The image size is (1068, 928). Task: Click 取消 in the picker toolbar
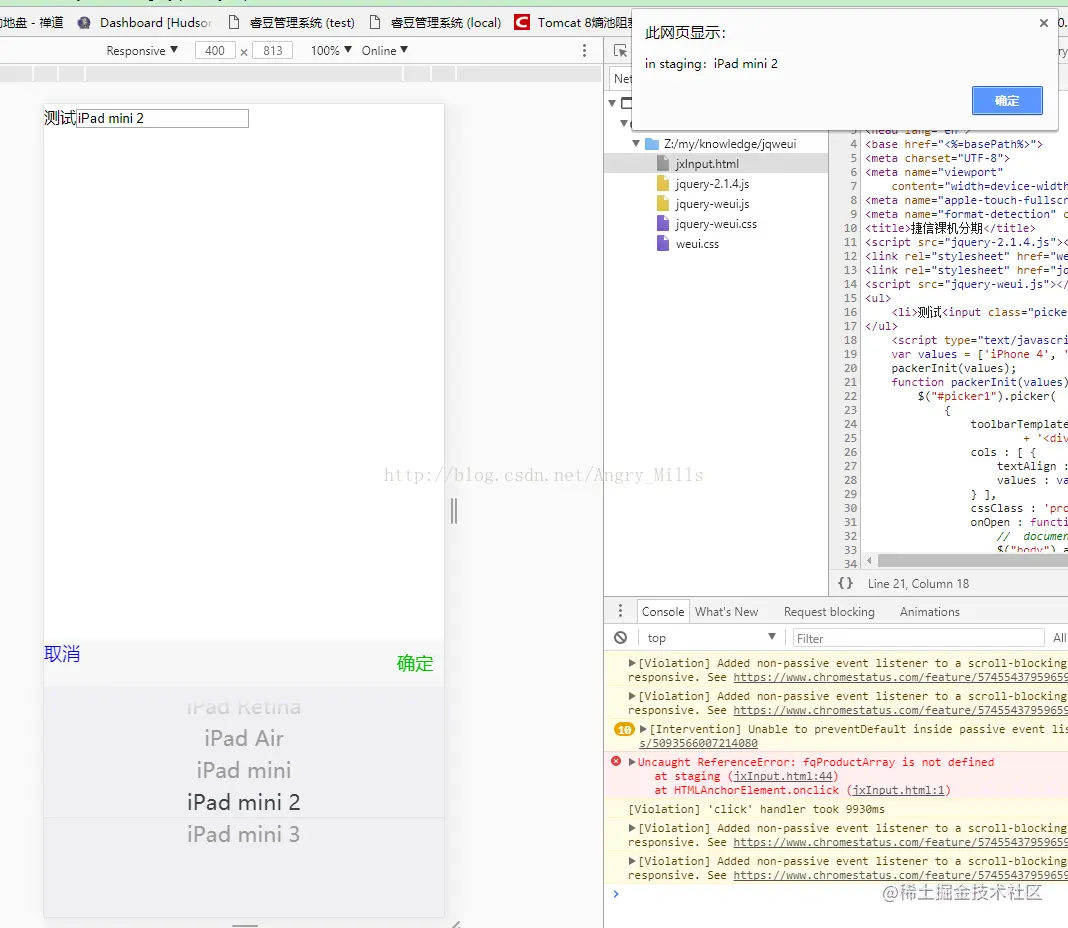coord(62,654)
